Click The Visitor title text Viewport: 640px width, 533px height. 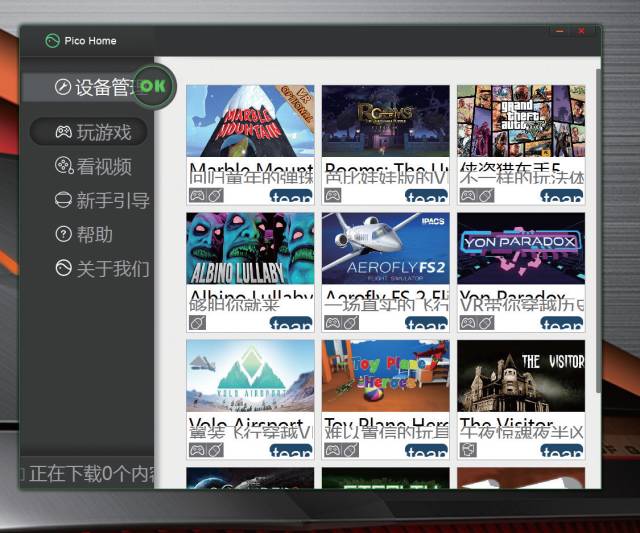coord(507,423)
